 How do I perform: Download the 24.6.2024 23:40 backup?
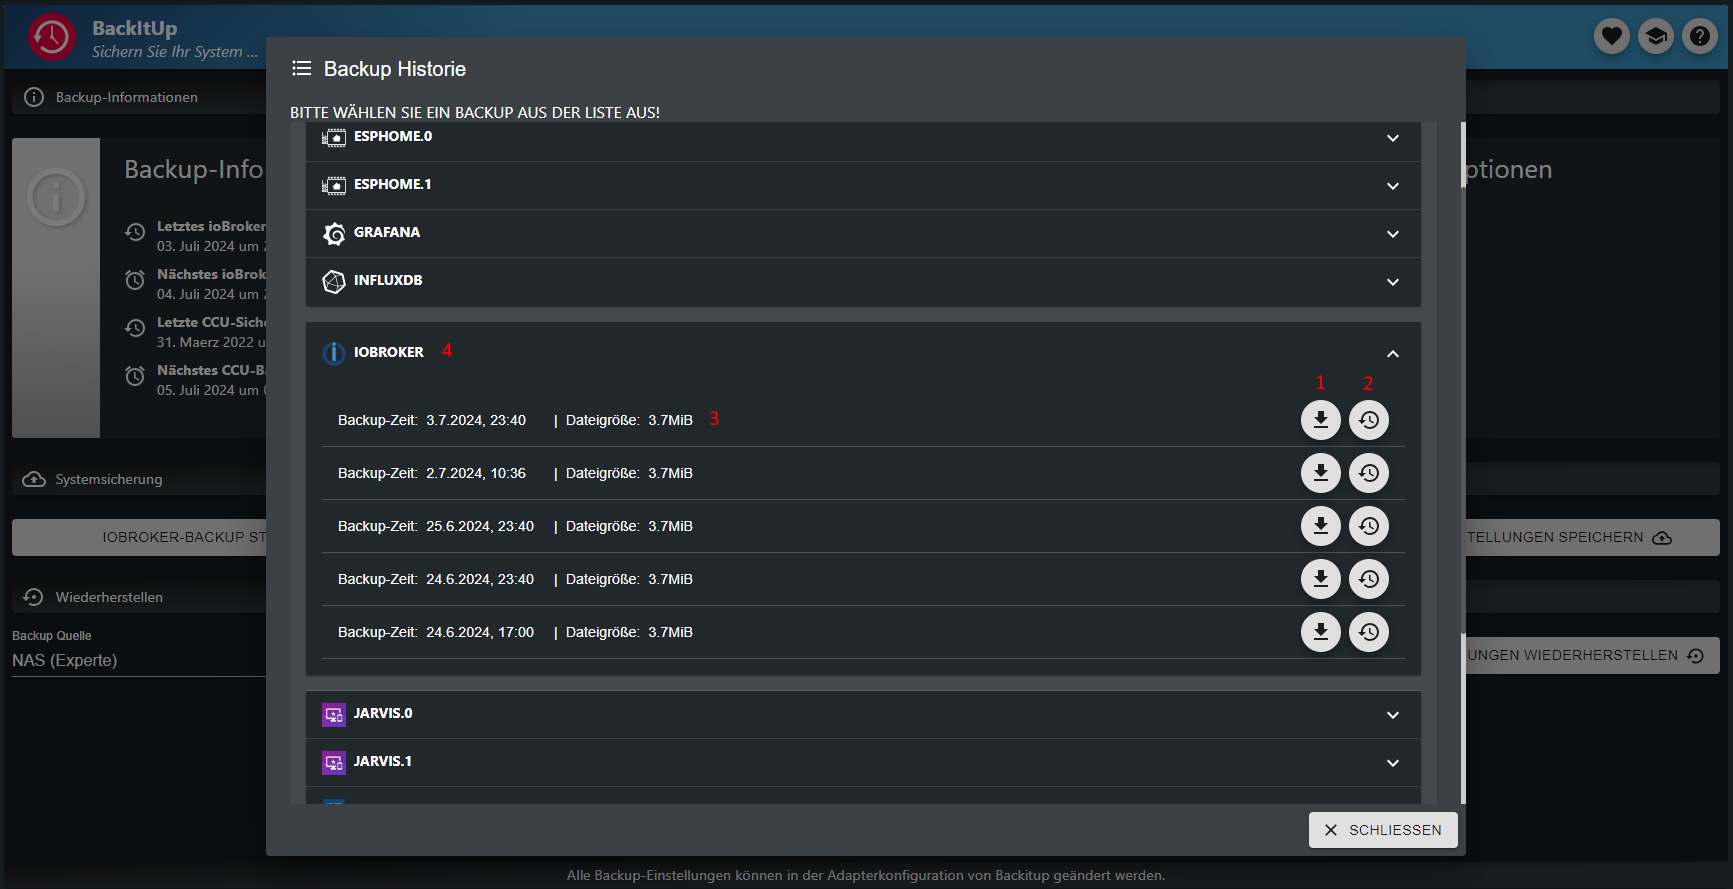tap(1320, 579)
